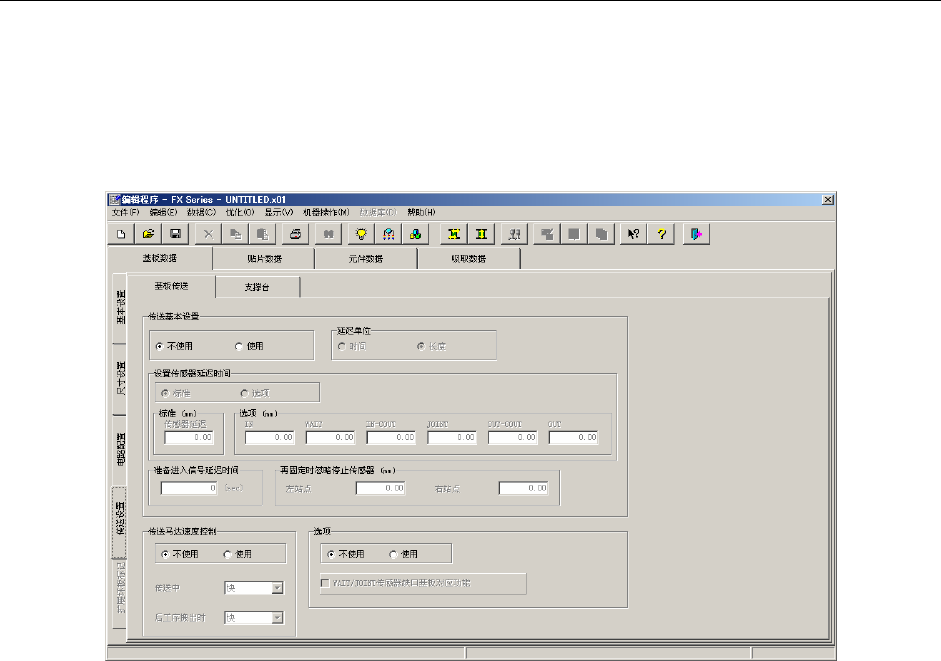Click the arch with colored dots icon
The width and height of the screenshot is (941, 661).
coord(388,234)
